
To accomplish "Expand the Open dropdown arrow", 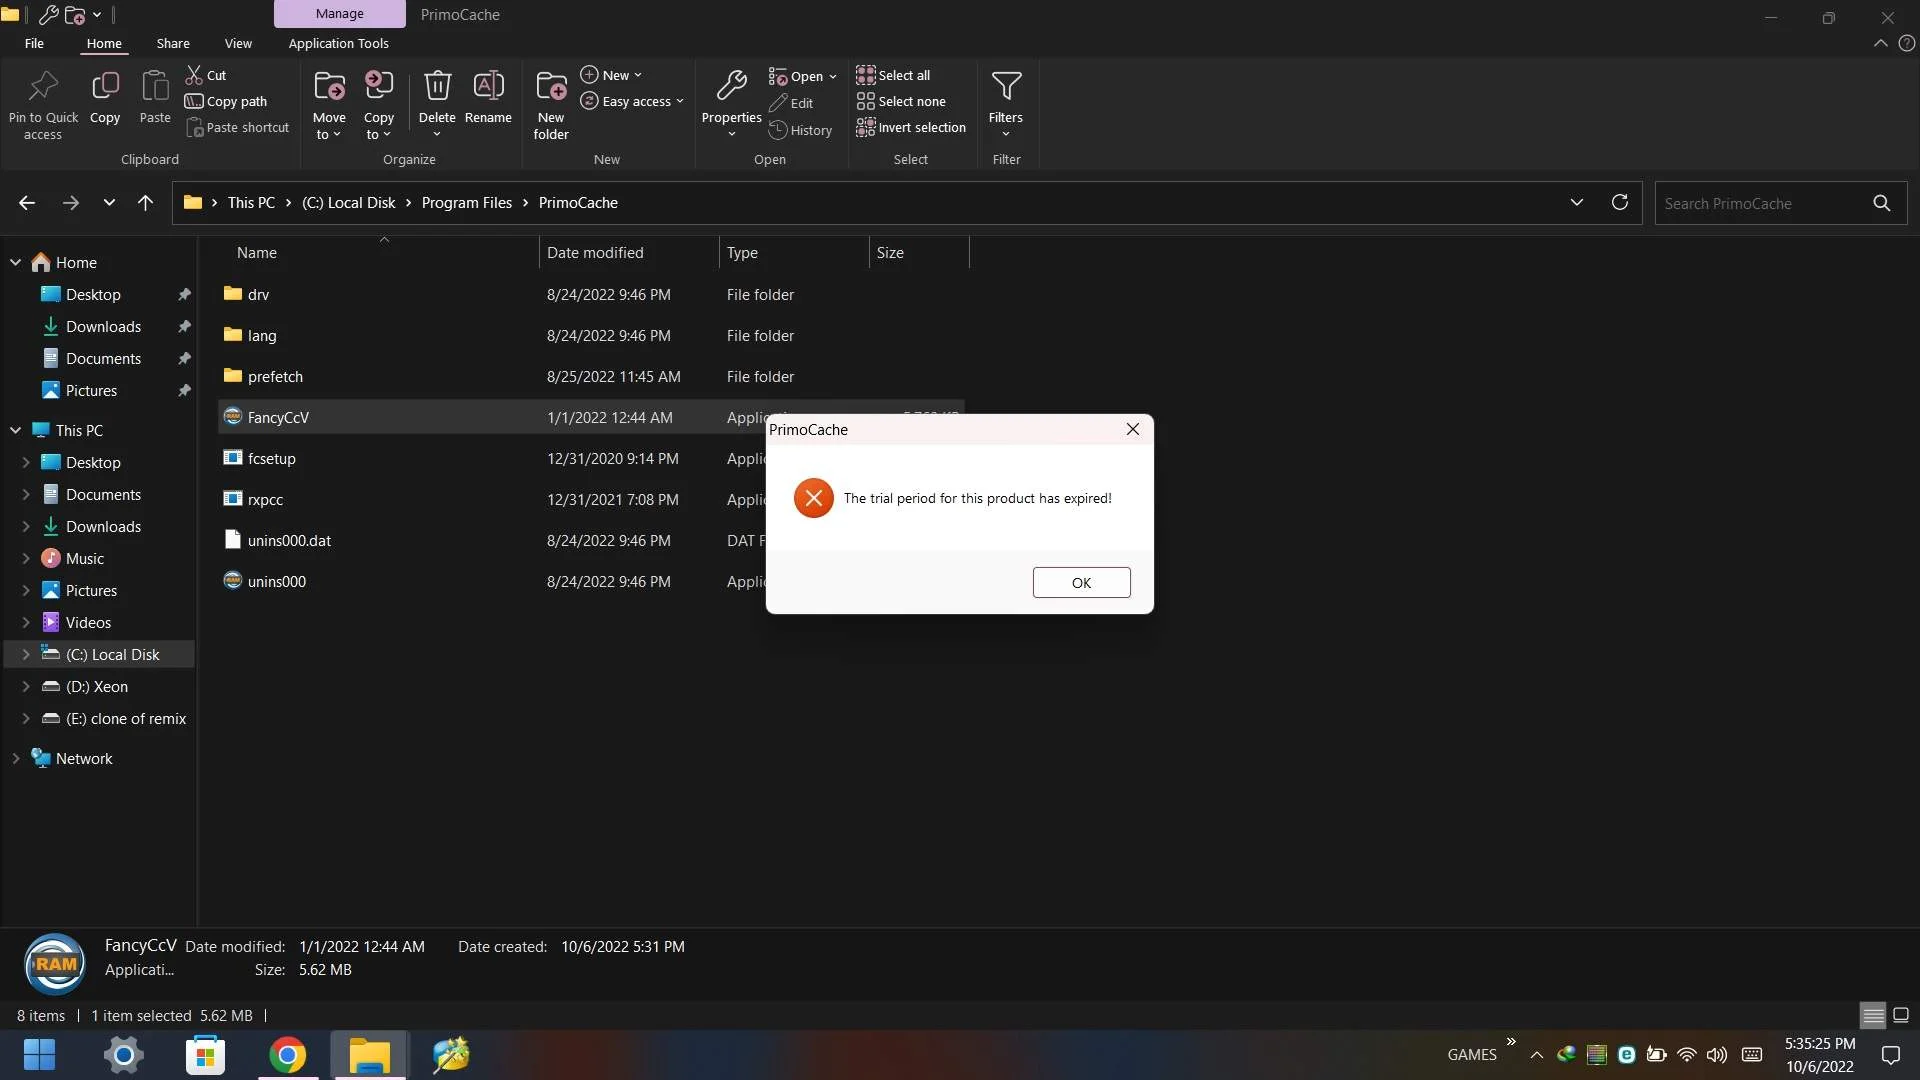I will [x=832, y=76].
